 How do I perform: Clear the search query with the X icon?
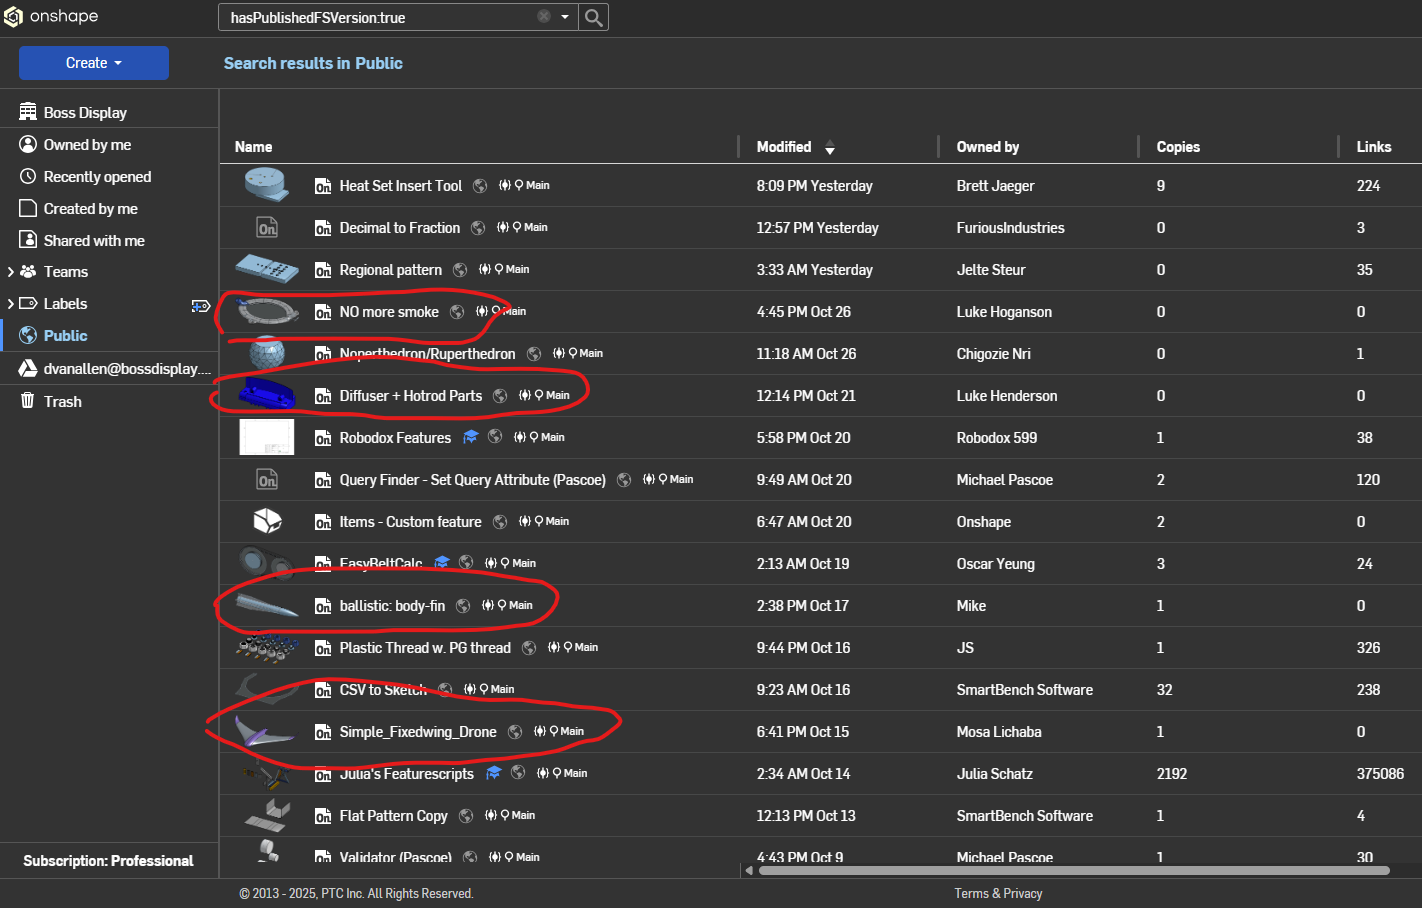(544, 17)
